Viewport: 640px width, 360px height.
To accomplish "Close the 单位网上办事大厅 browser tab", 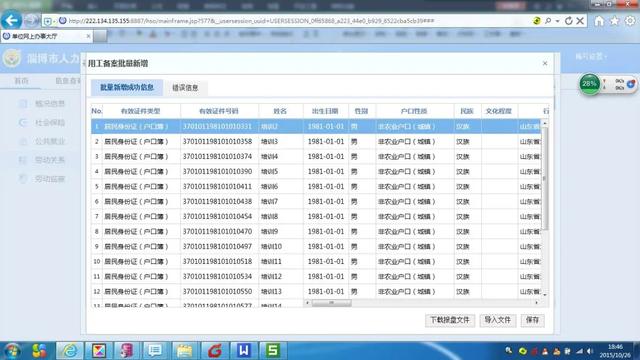I will (89, 36).
